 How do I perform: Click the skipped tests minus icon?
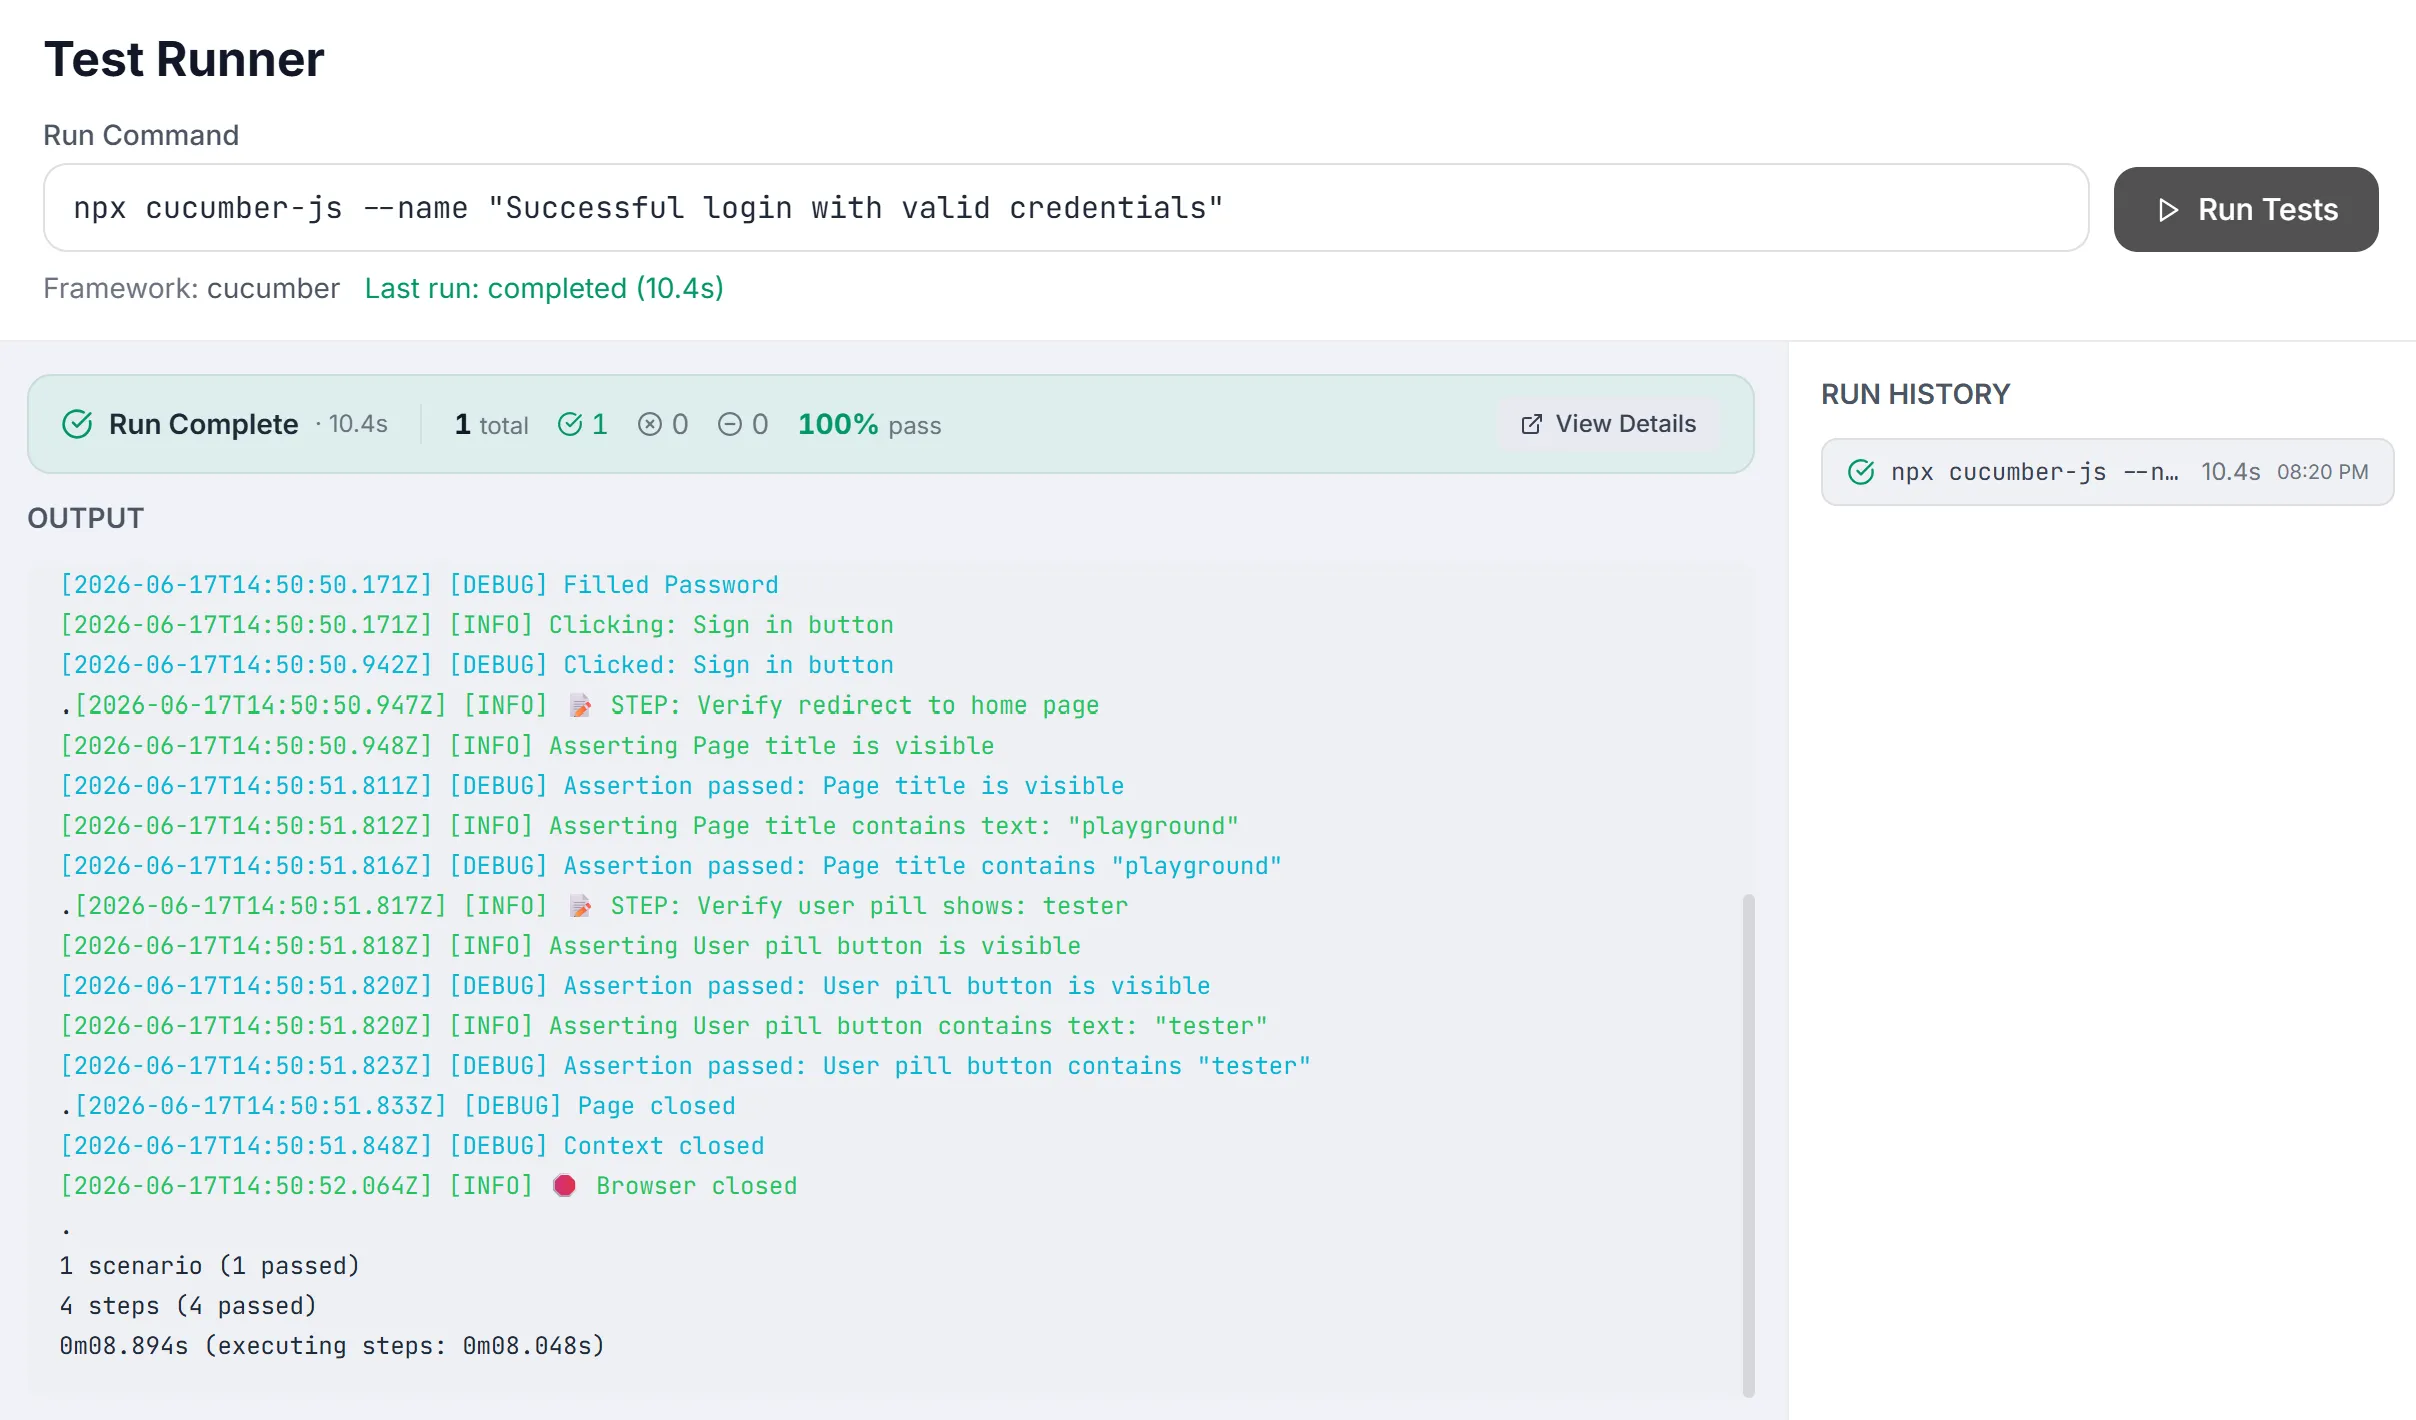(x=730, y=424)
